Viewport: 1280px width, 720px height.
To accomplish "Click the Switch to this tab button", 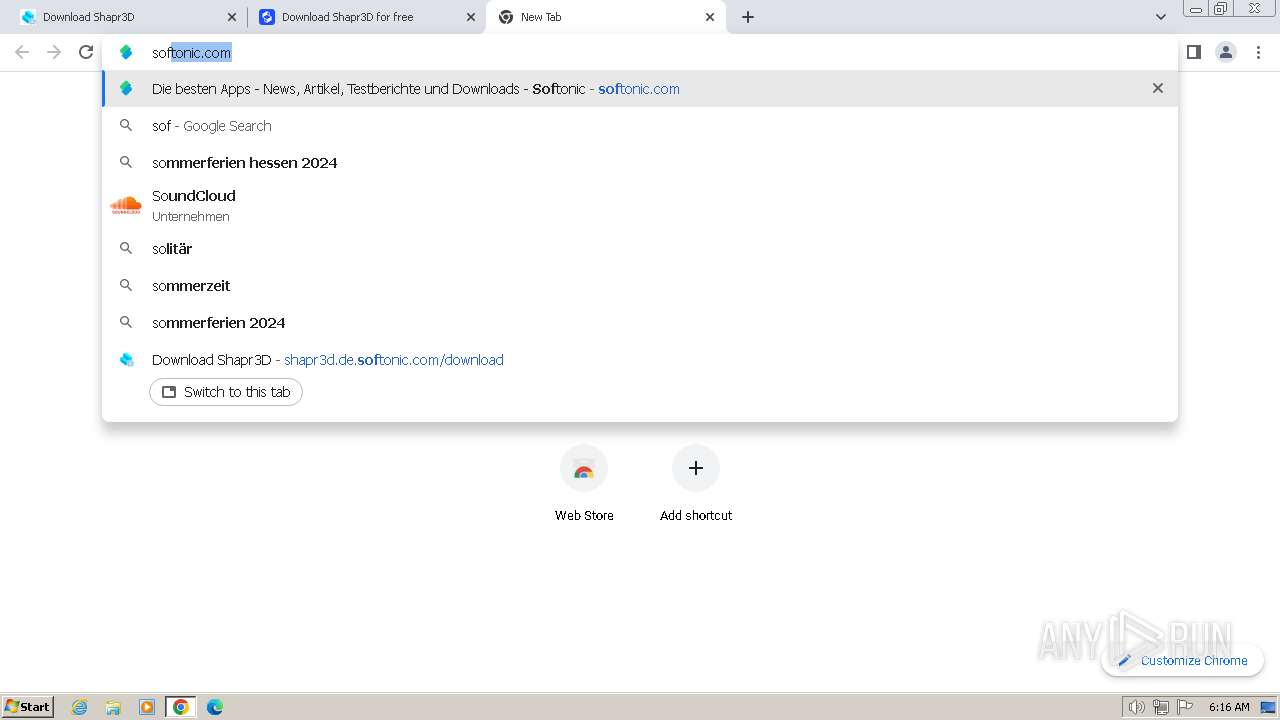I will pos(226,392).
